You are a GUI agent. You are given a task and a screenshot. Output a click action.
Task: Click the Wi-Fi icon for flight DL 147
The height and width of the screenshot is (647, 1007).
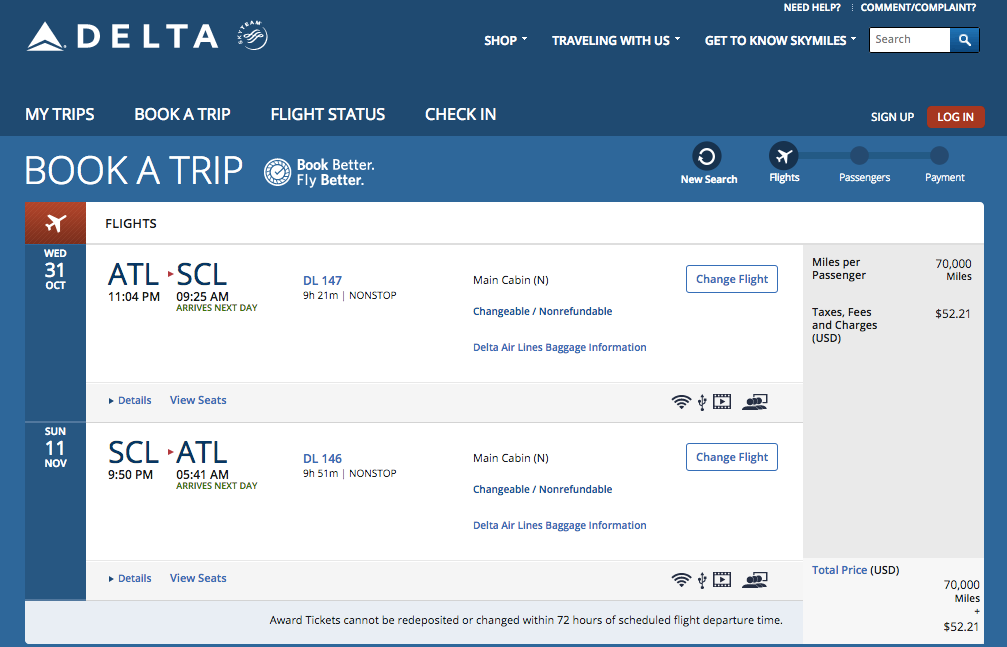(x=681, y=402)
